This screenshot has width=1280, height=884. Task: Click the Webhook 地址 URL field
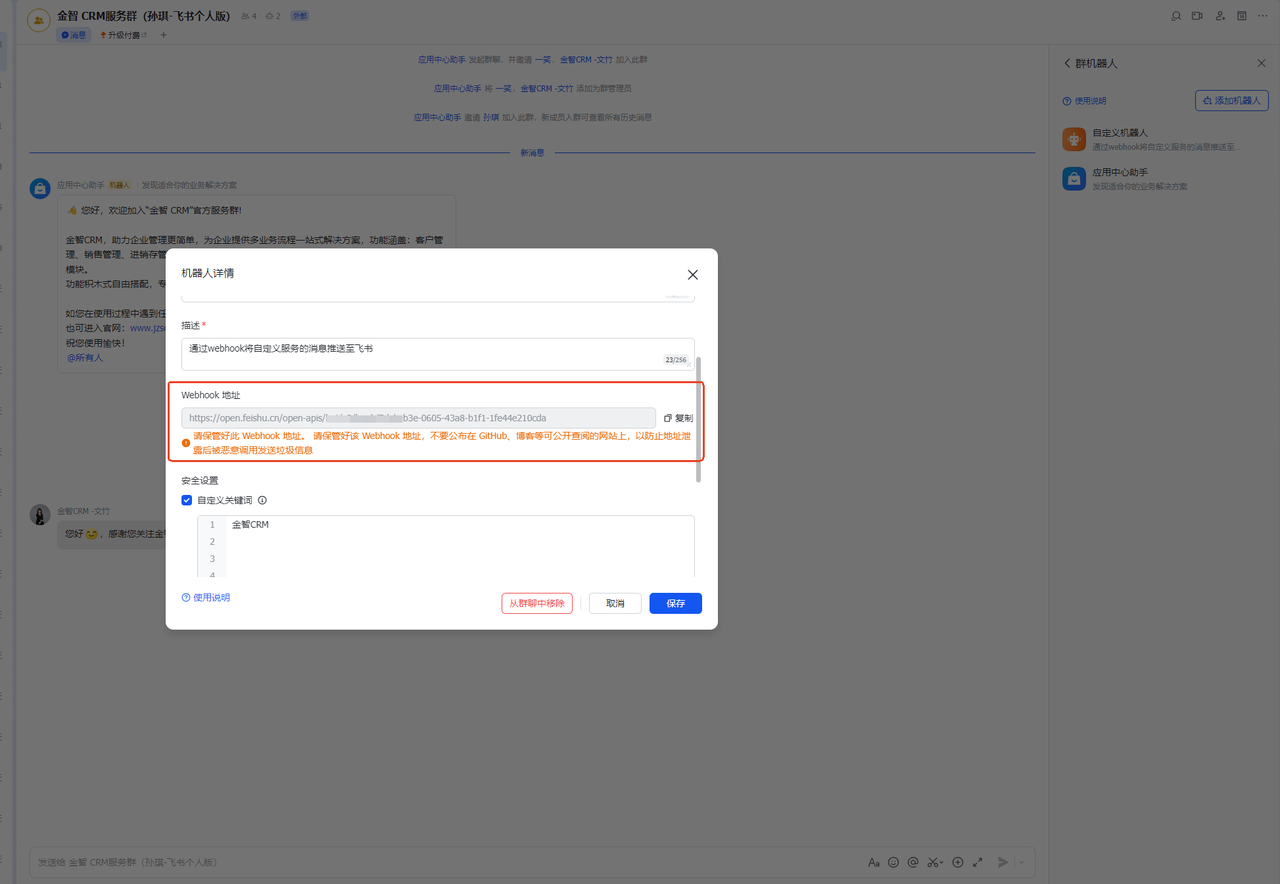[418, 418]
